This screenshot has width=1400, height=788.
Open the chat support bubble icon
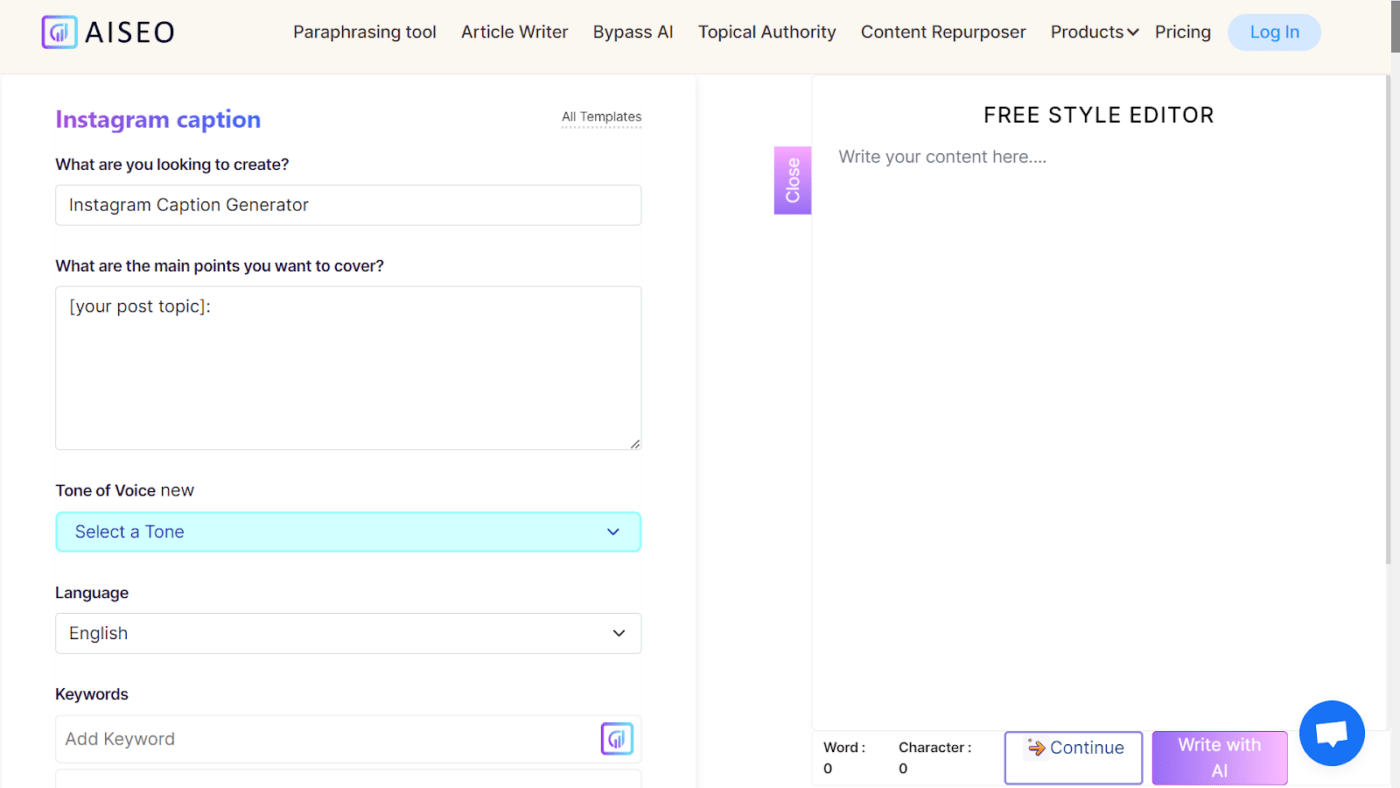click(1332, 733)
